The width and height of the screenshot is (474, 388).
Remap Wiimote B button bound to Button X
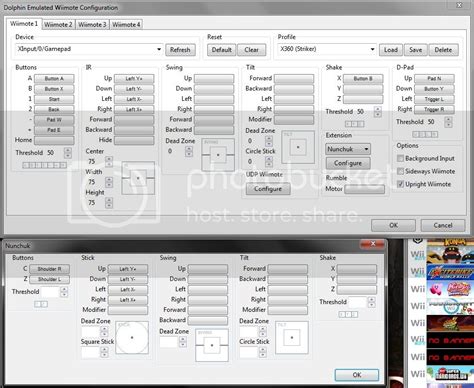click(x=54, y=89)
